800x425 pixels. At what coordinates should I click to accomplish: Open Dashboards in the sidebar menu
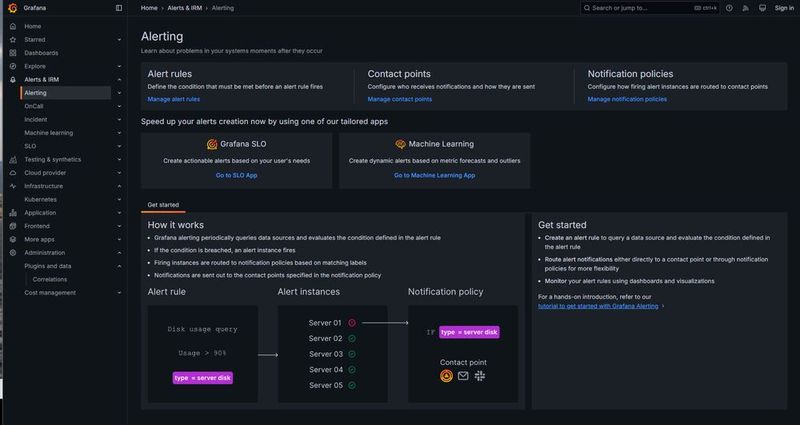41,53
